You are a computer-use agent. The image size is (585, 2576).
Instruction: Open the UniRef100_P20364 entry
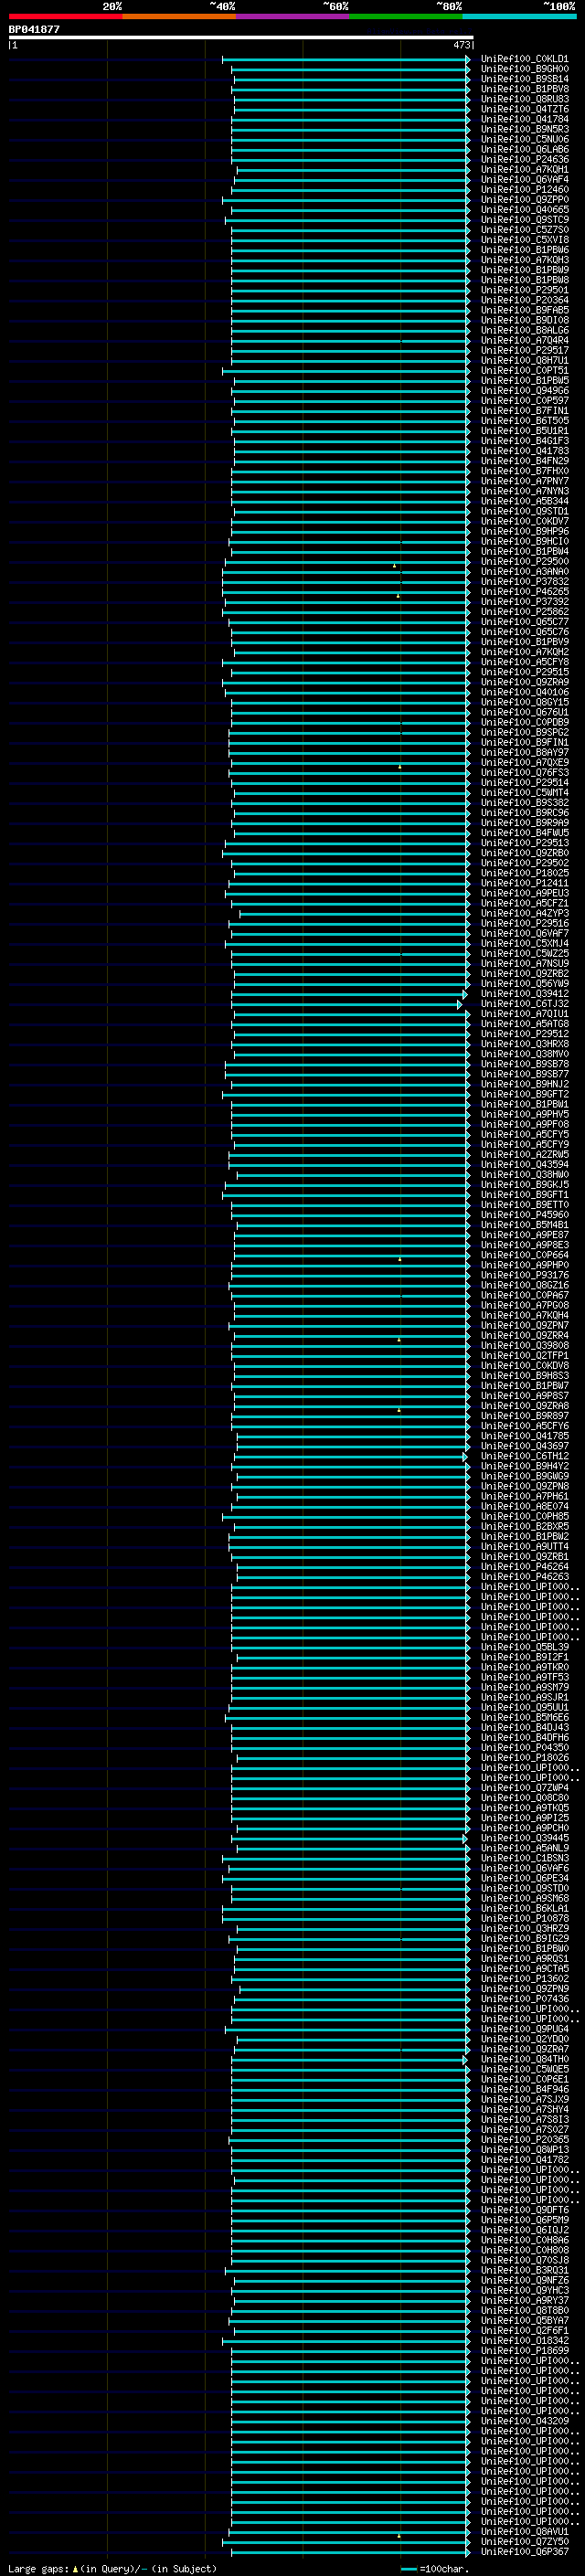point(525,300)
